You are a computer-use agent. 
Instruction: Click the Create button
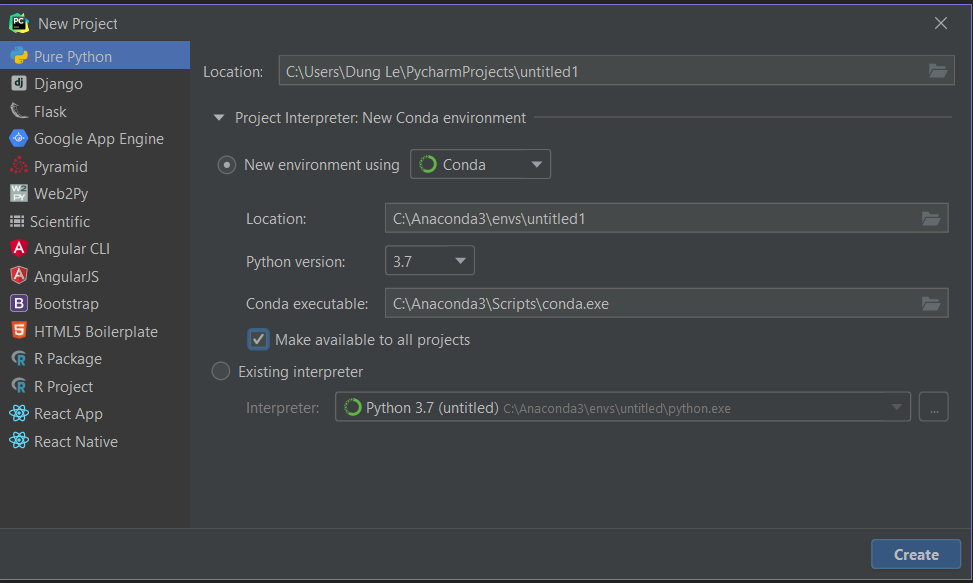(x=915, y=555)
